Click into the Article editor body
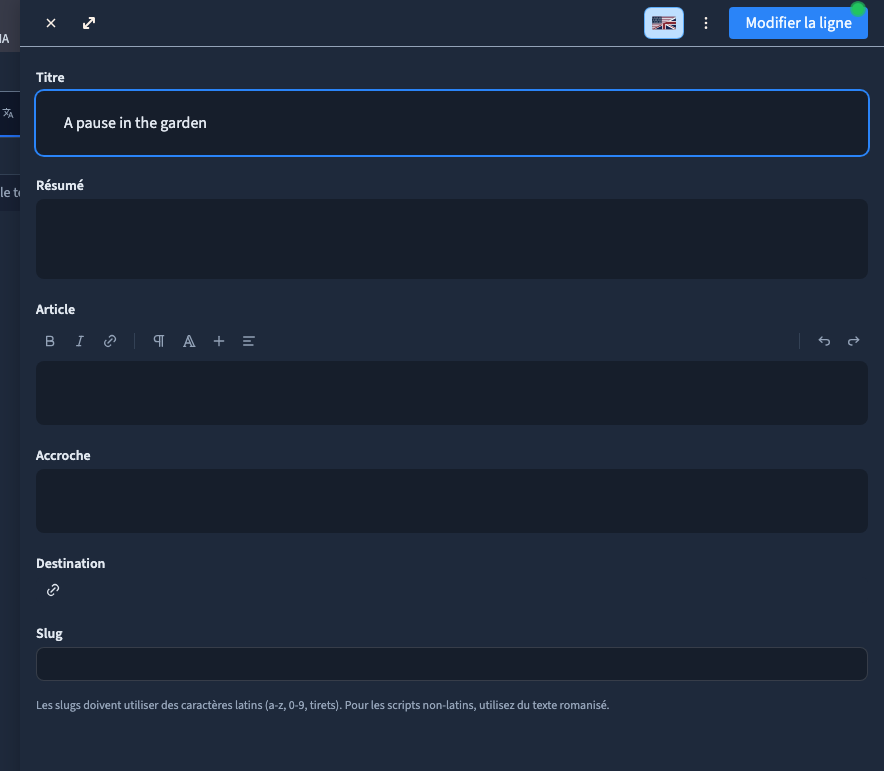This screenshot has height=771, width=884. point(452,393)
